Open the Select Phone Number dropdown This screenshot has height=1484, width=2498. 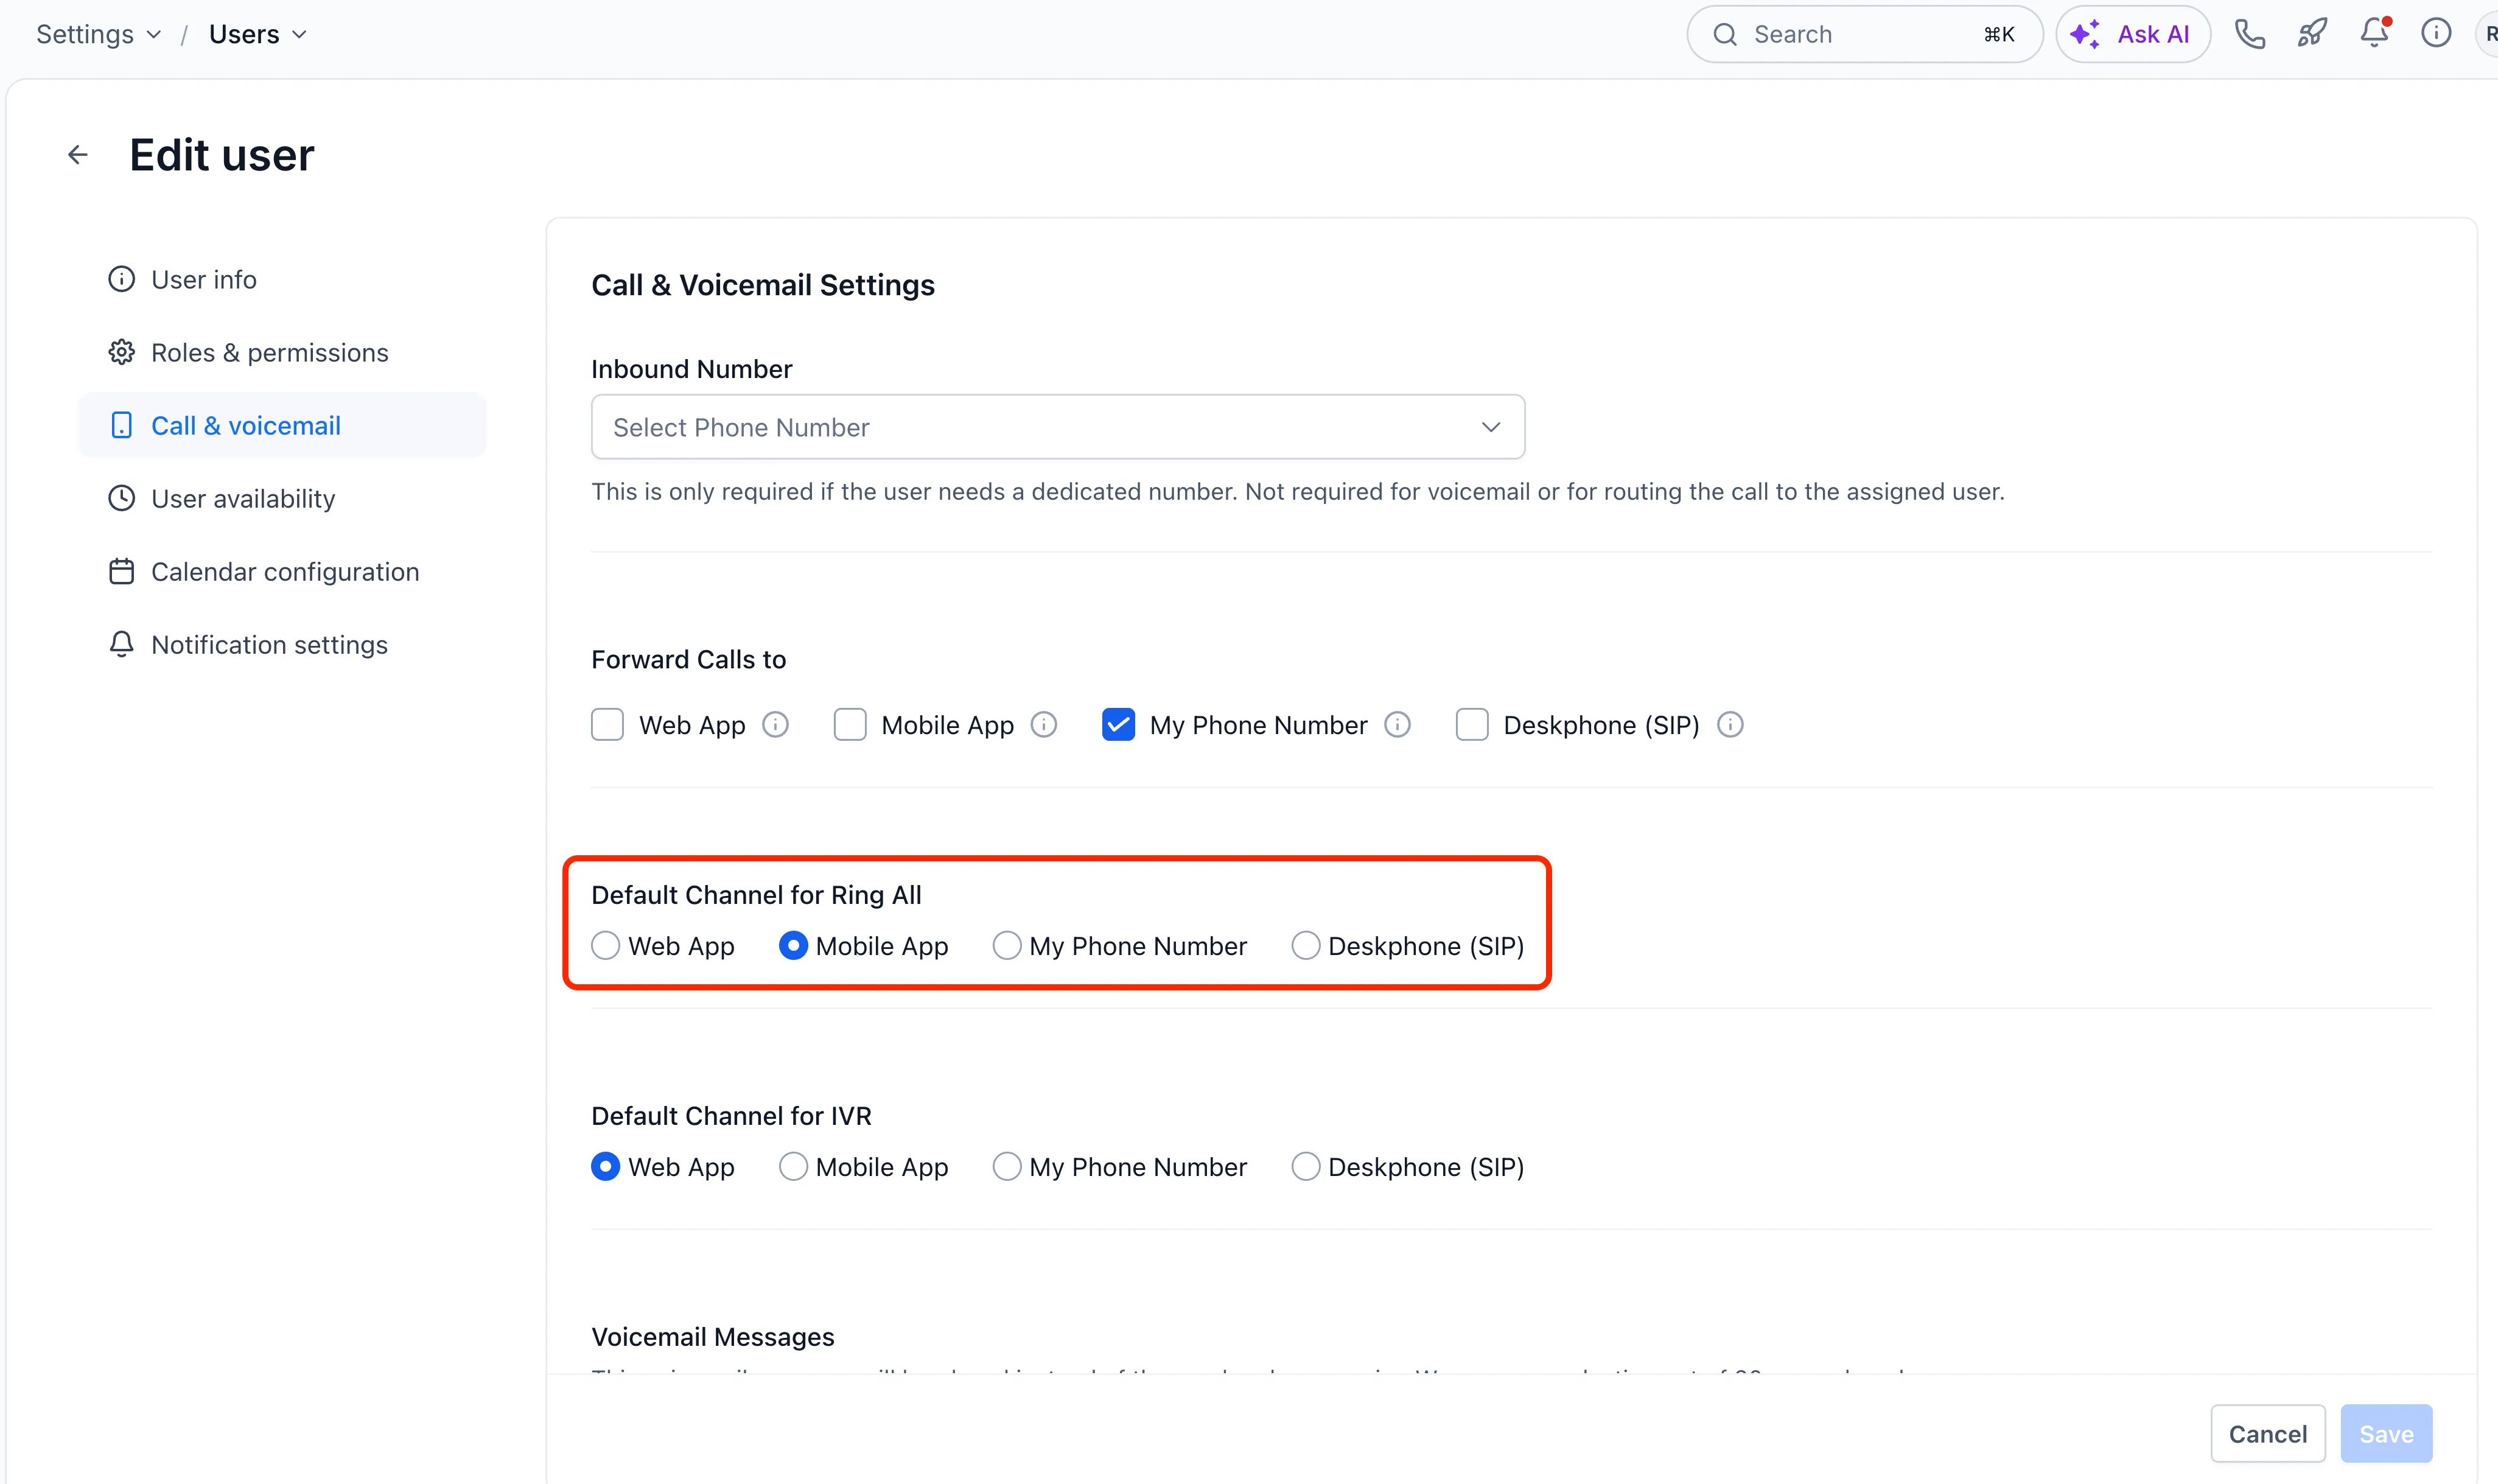coord(1058,427)
